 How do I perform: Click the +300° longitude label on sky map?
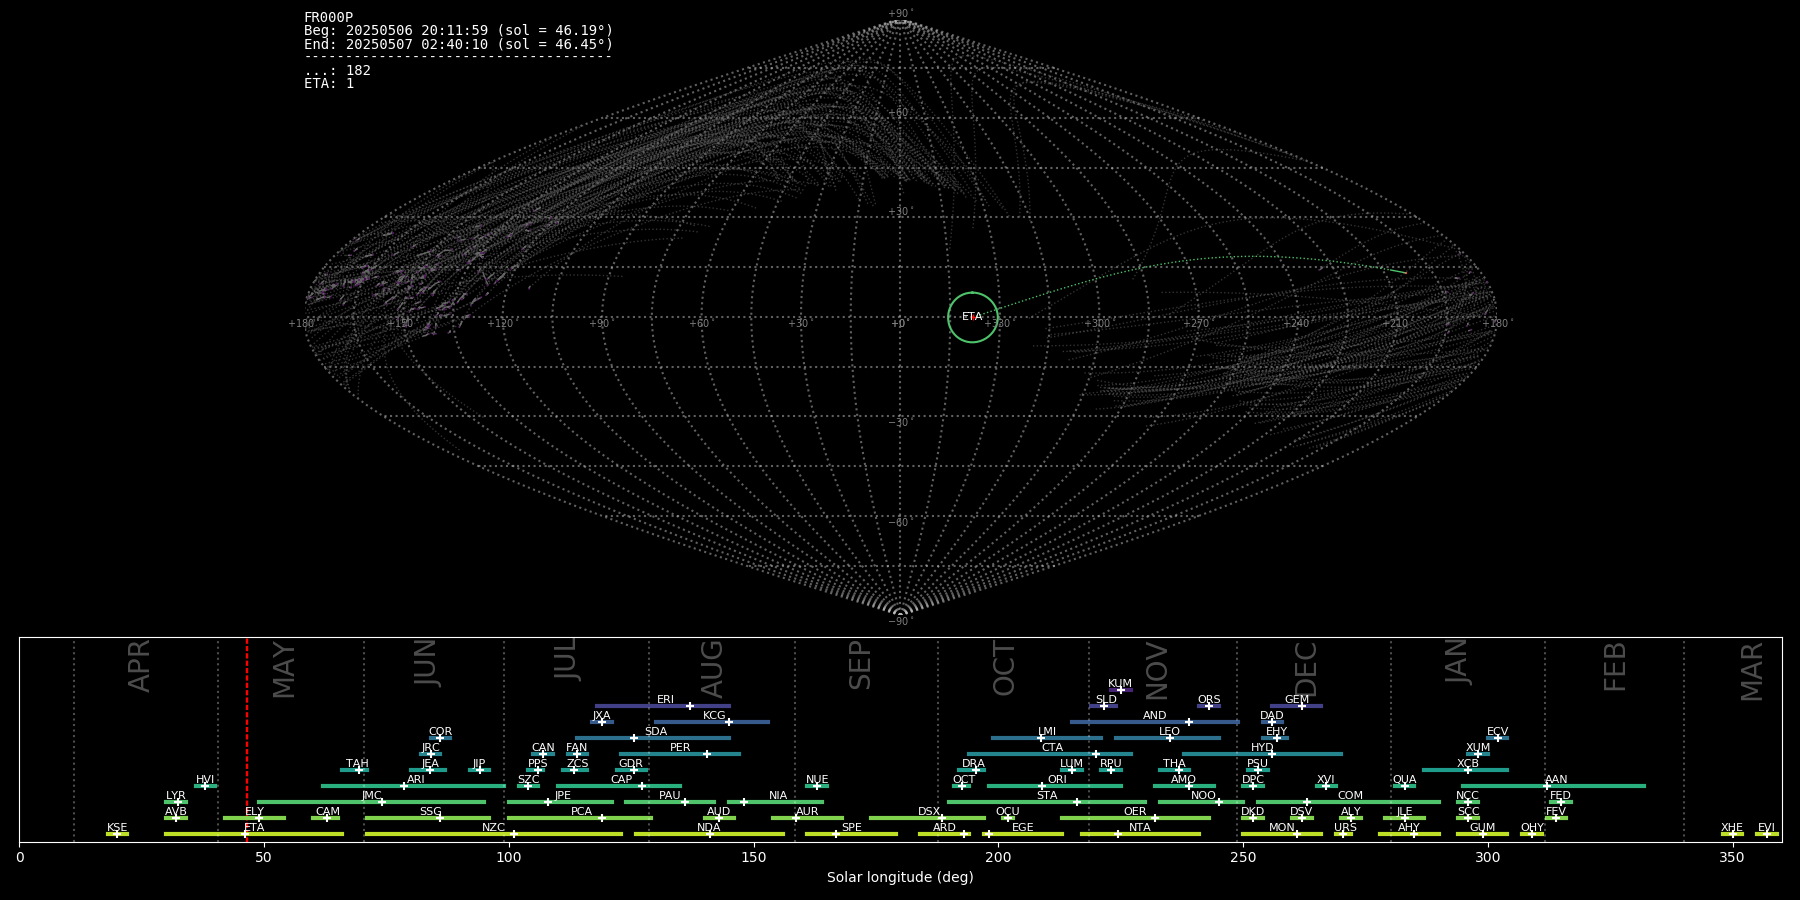coord(1097,323)
